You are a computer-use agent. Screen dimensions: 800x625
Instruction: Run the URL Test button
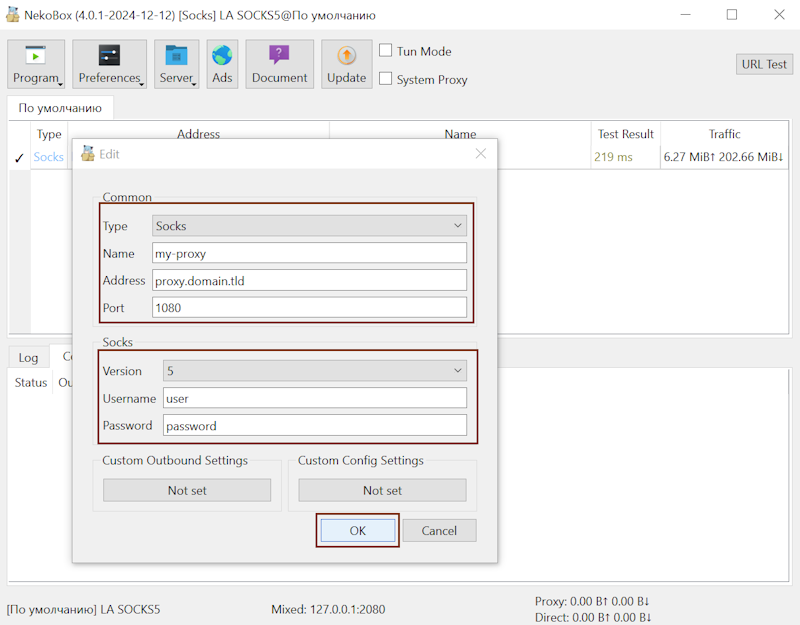click(x=764, y=64)
